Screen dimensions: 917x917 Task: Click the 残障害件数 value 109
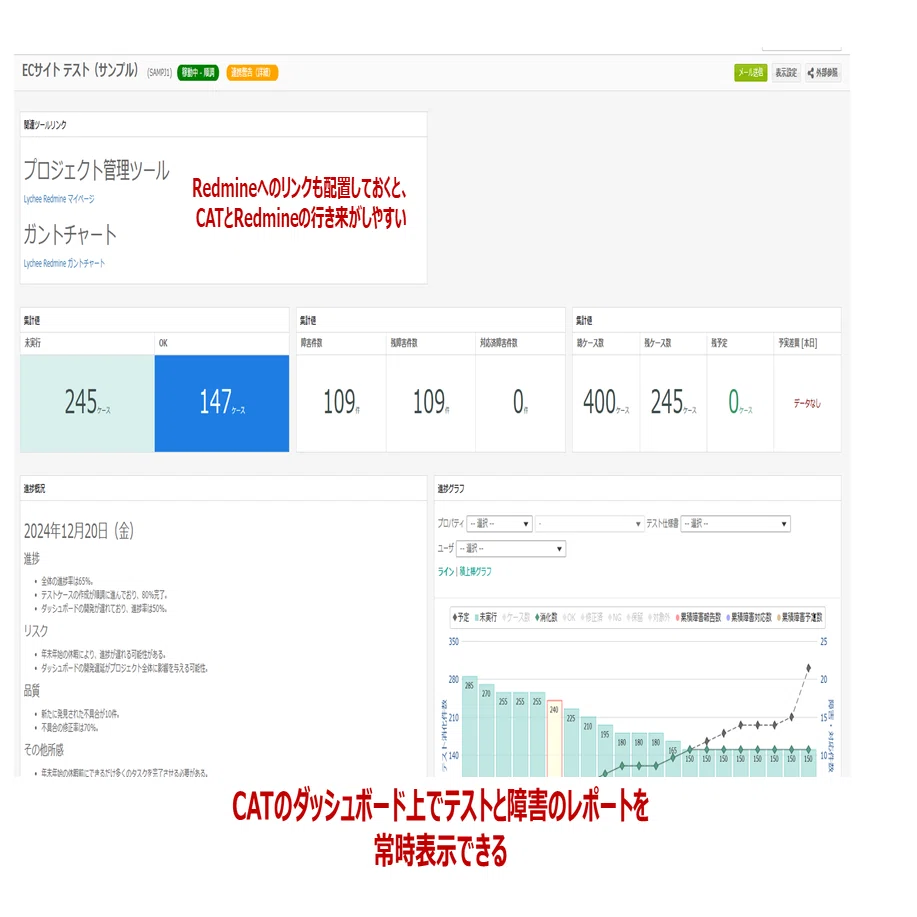coord(431,403)
